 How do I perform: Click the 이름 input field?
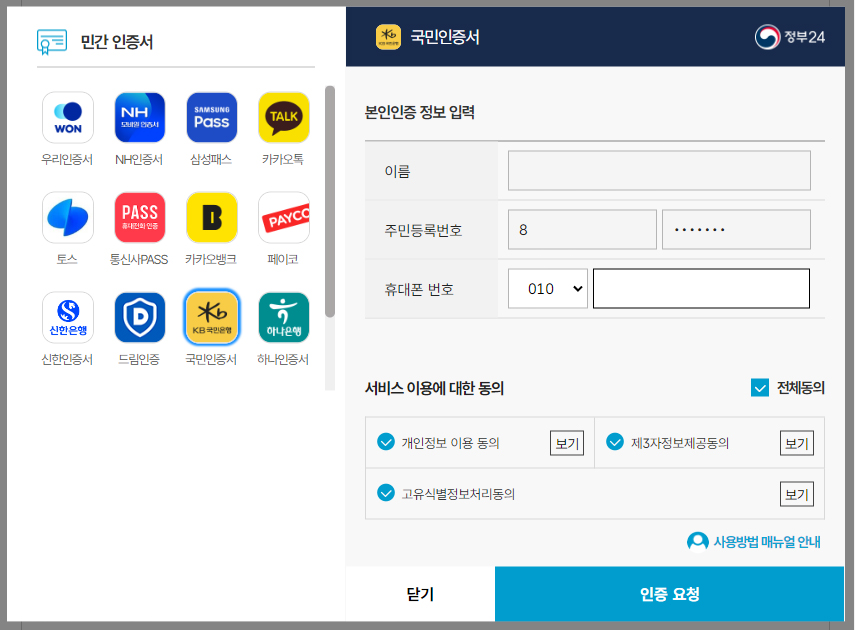[x=659, y=171]
